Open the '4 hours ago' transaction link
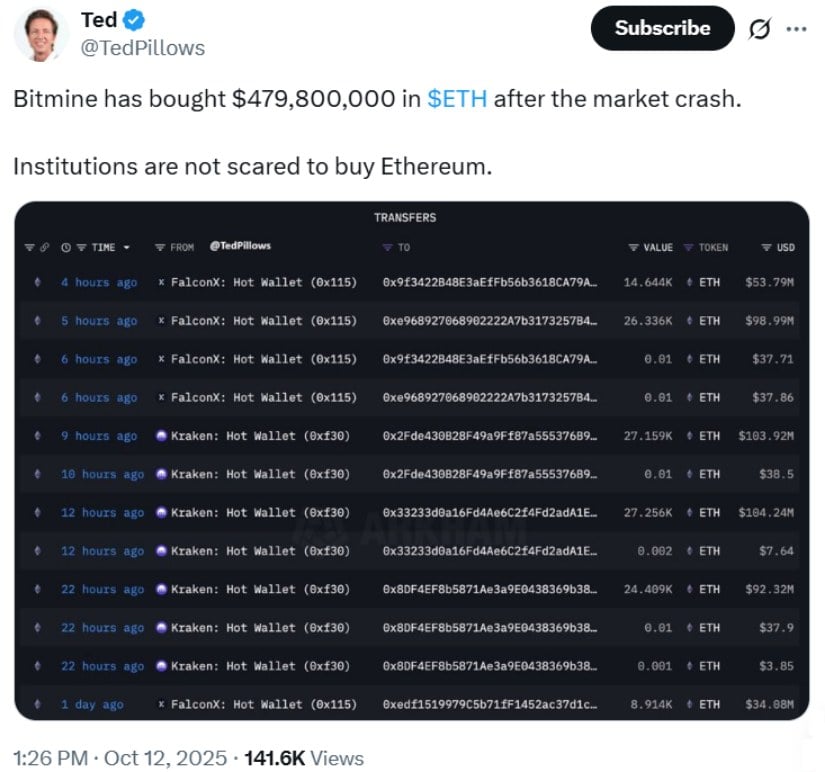 click(x=98, y=283)
